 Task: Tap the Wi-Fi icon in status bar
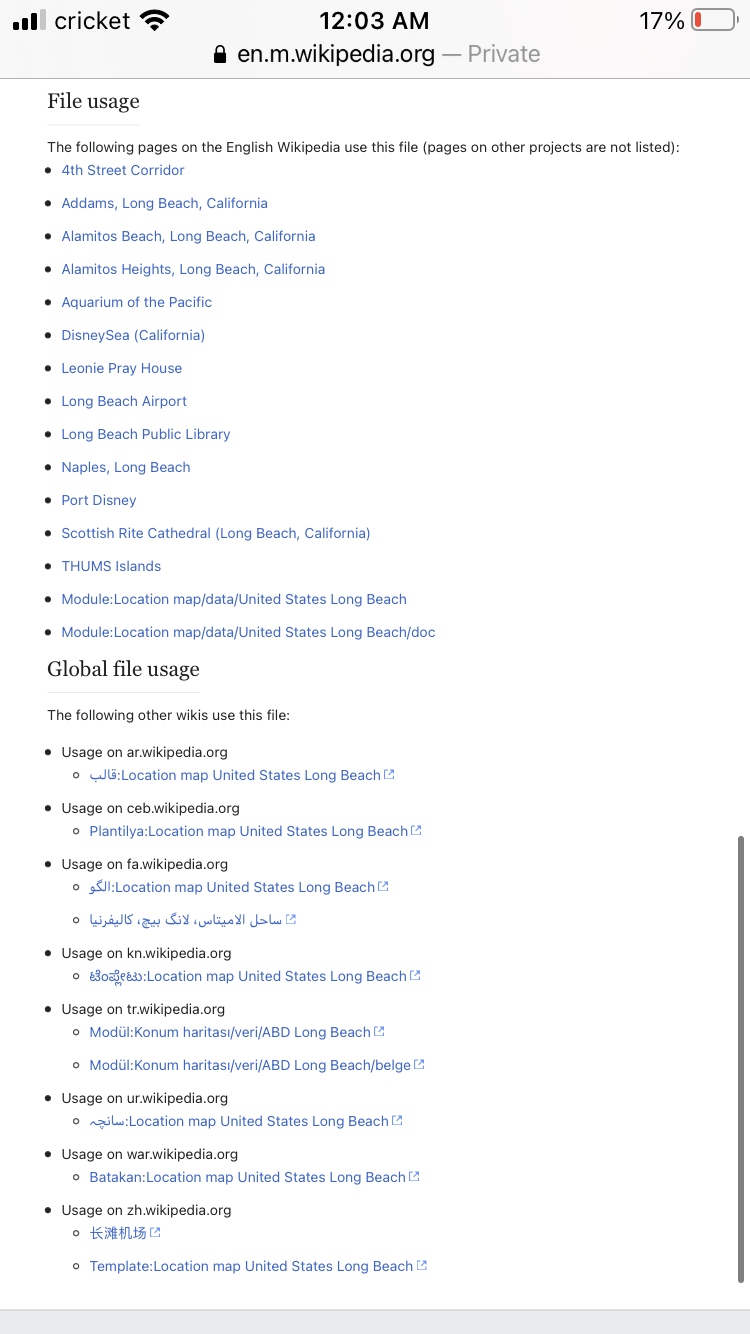click(155, 20)
